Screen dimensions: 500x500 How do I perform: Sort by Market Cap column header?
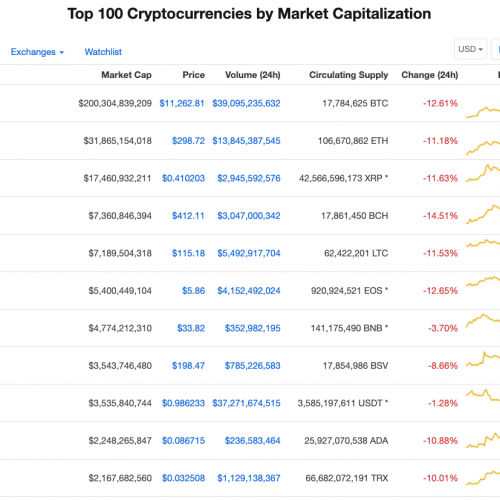pos(126,75)
